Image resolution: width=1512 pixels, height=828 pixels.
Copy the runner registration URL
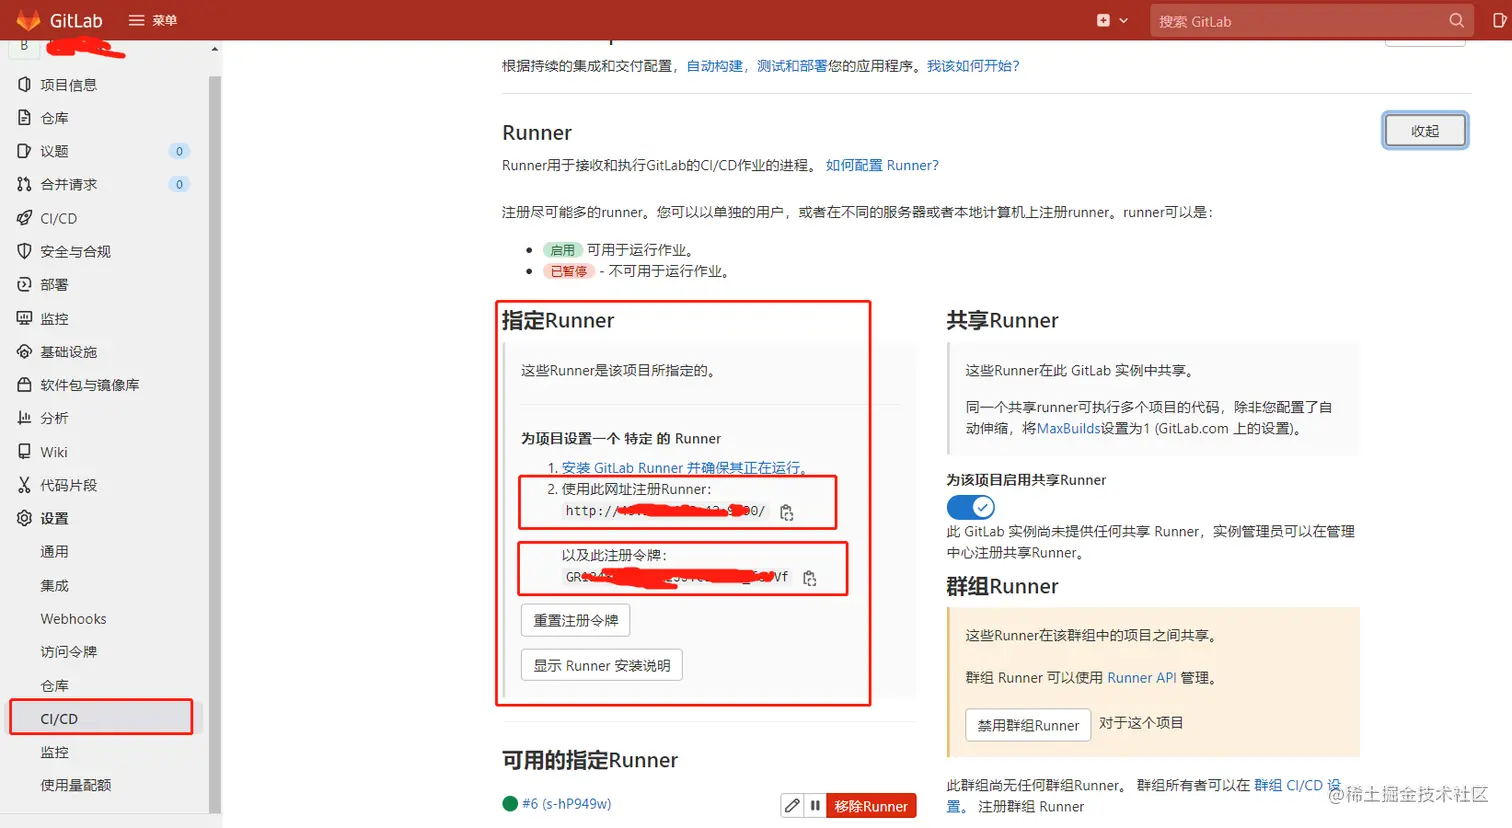point(787,512)
